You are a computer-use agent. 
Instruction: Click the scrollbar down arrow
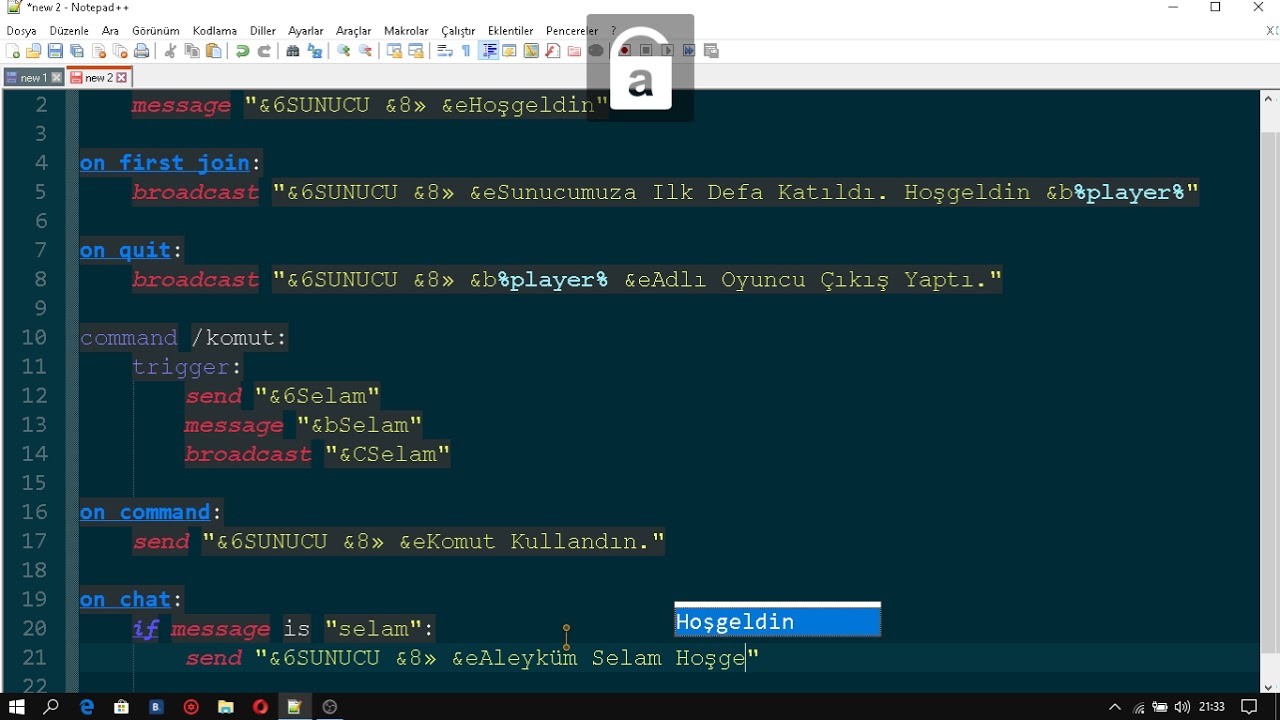point(1269,686)
